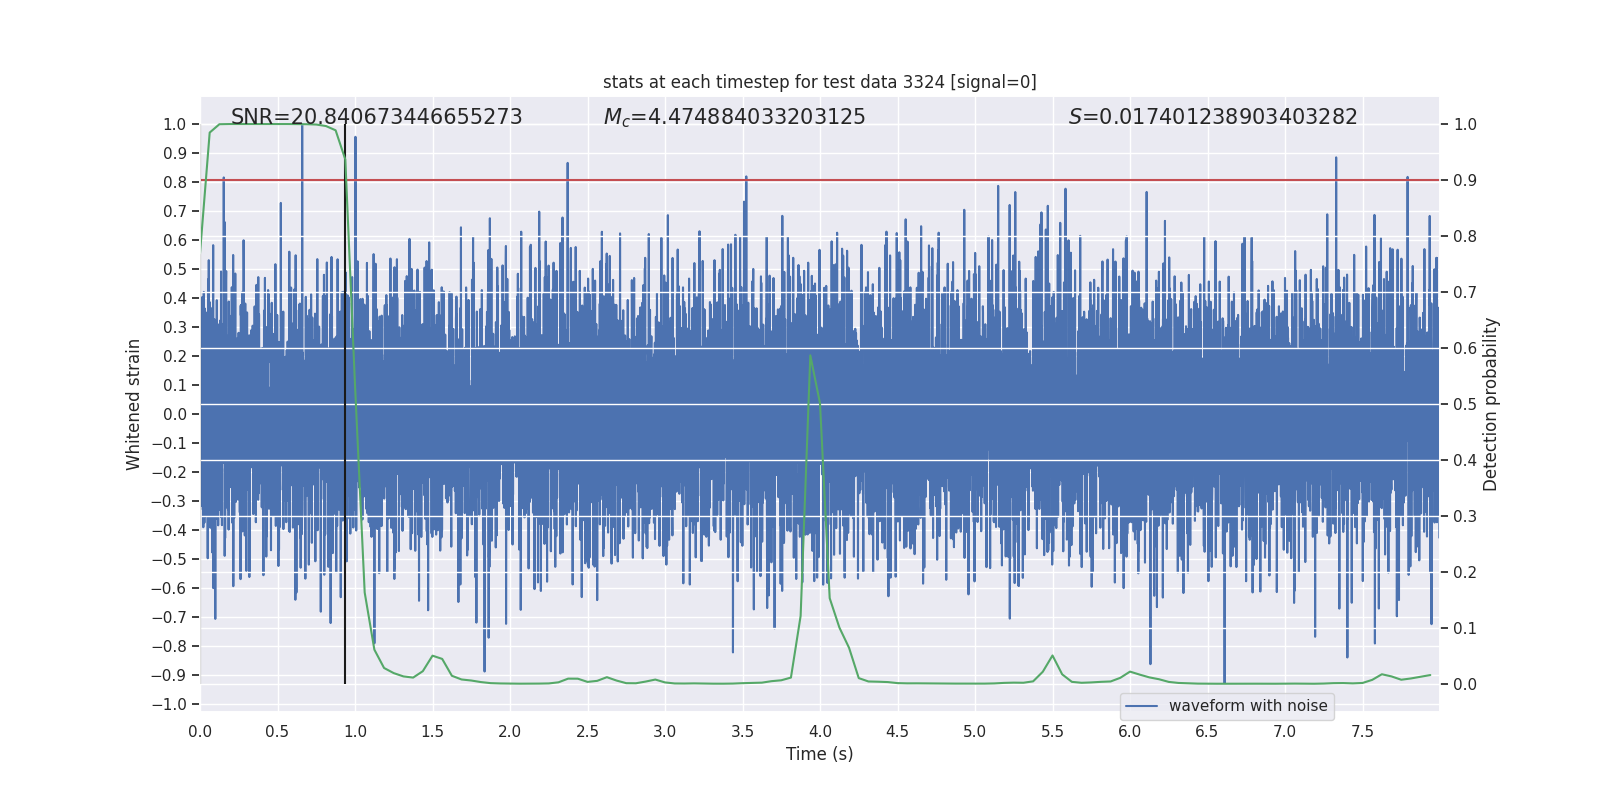This screenshot has height=800, width=1600.
Task: Click the blue line sample in legend
Action: coord(1142,706)
